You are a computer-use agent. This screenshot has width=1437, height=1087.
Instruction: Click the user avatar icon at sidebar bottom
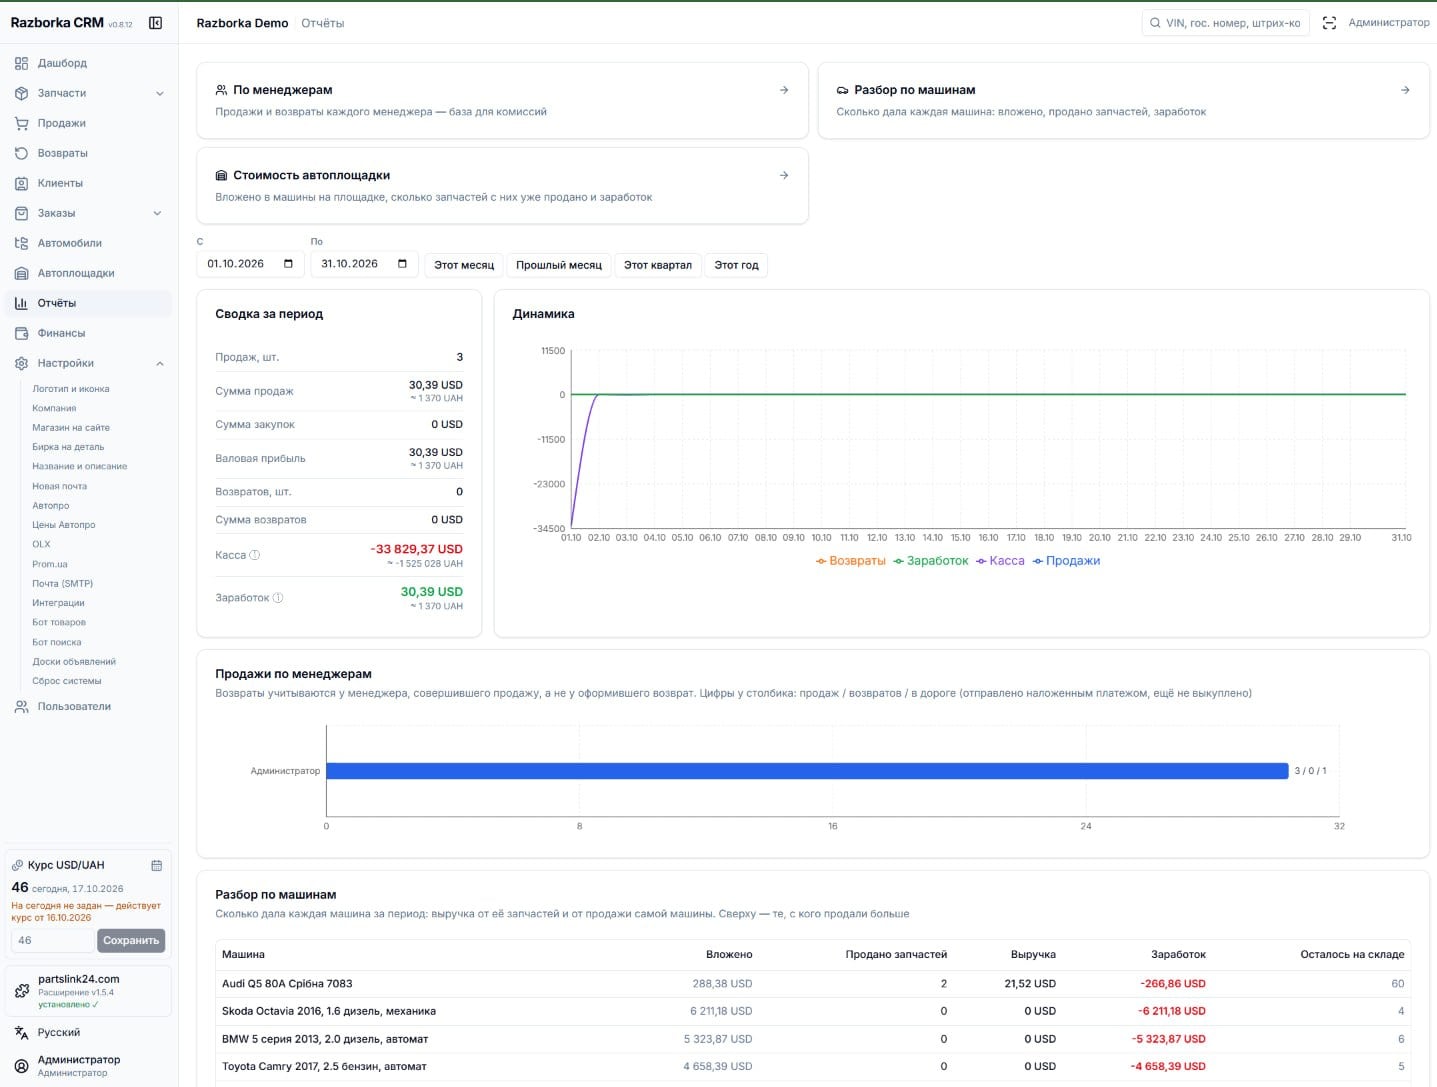tap(22, 1066)
